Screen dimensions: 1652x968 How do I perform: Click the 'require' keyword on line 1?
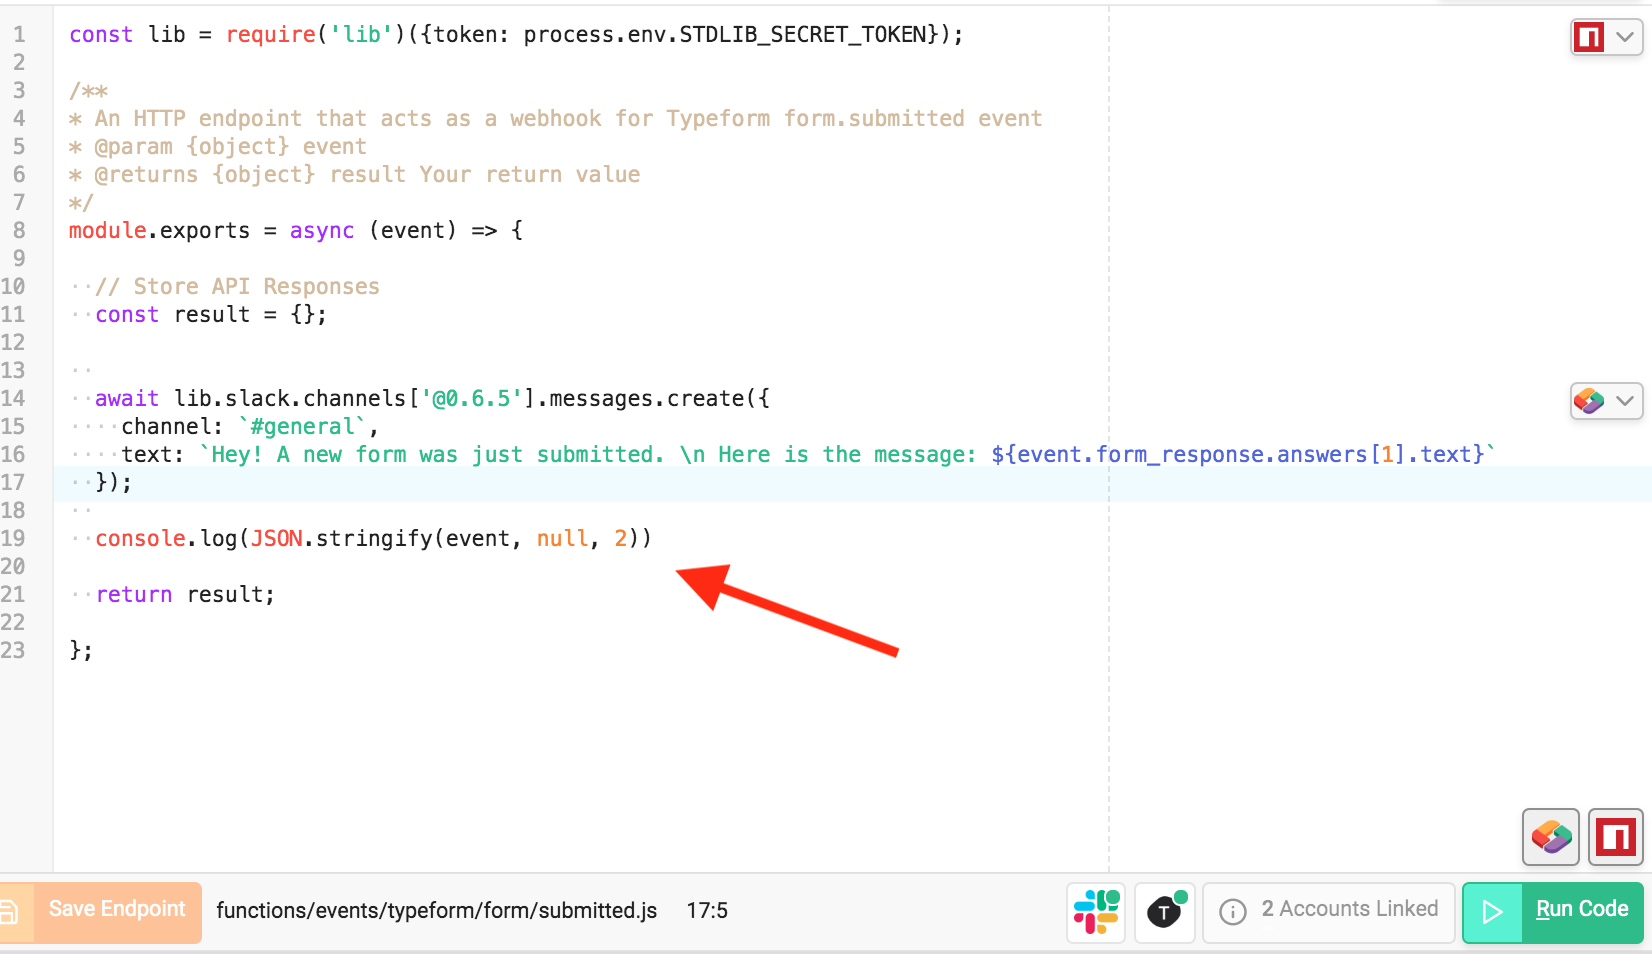click(x=271, y=34)
